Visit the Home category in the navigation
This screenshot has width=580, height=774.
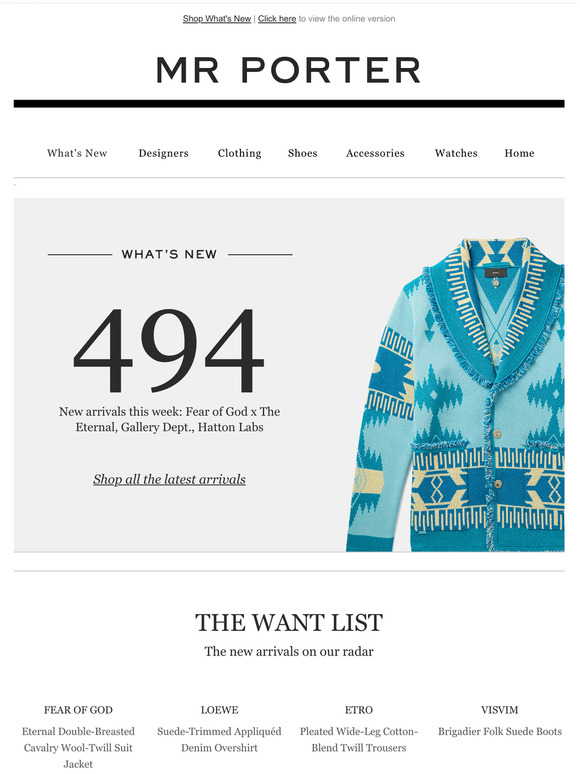pyautogui.click(x=519, y=153)
